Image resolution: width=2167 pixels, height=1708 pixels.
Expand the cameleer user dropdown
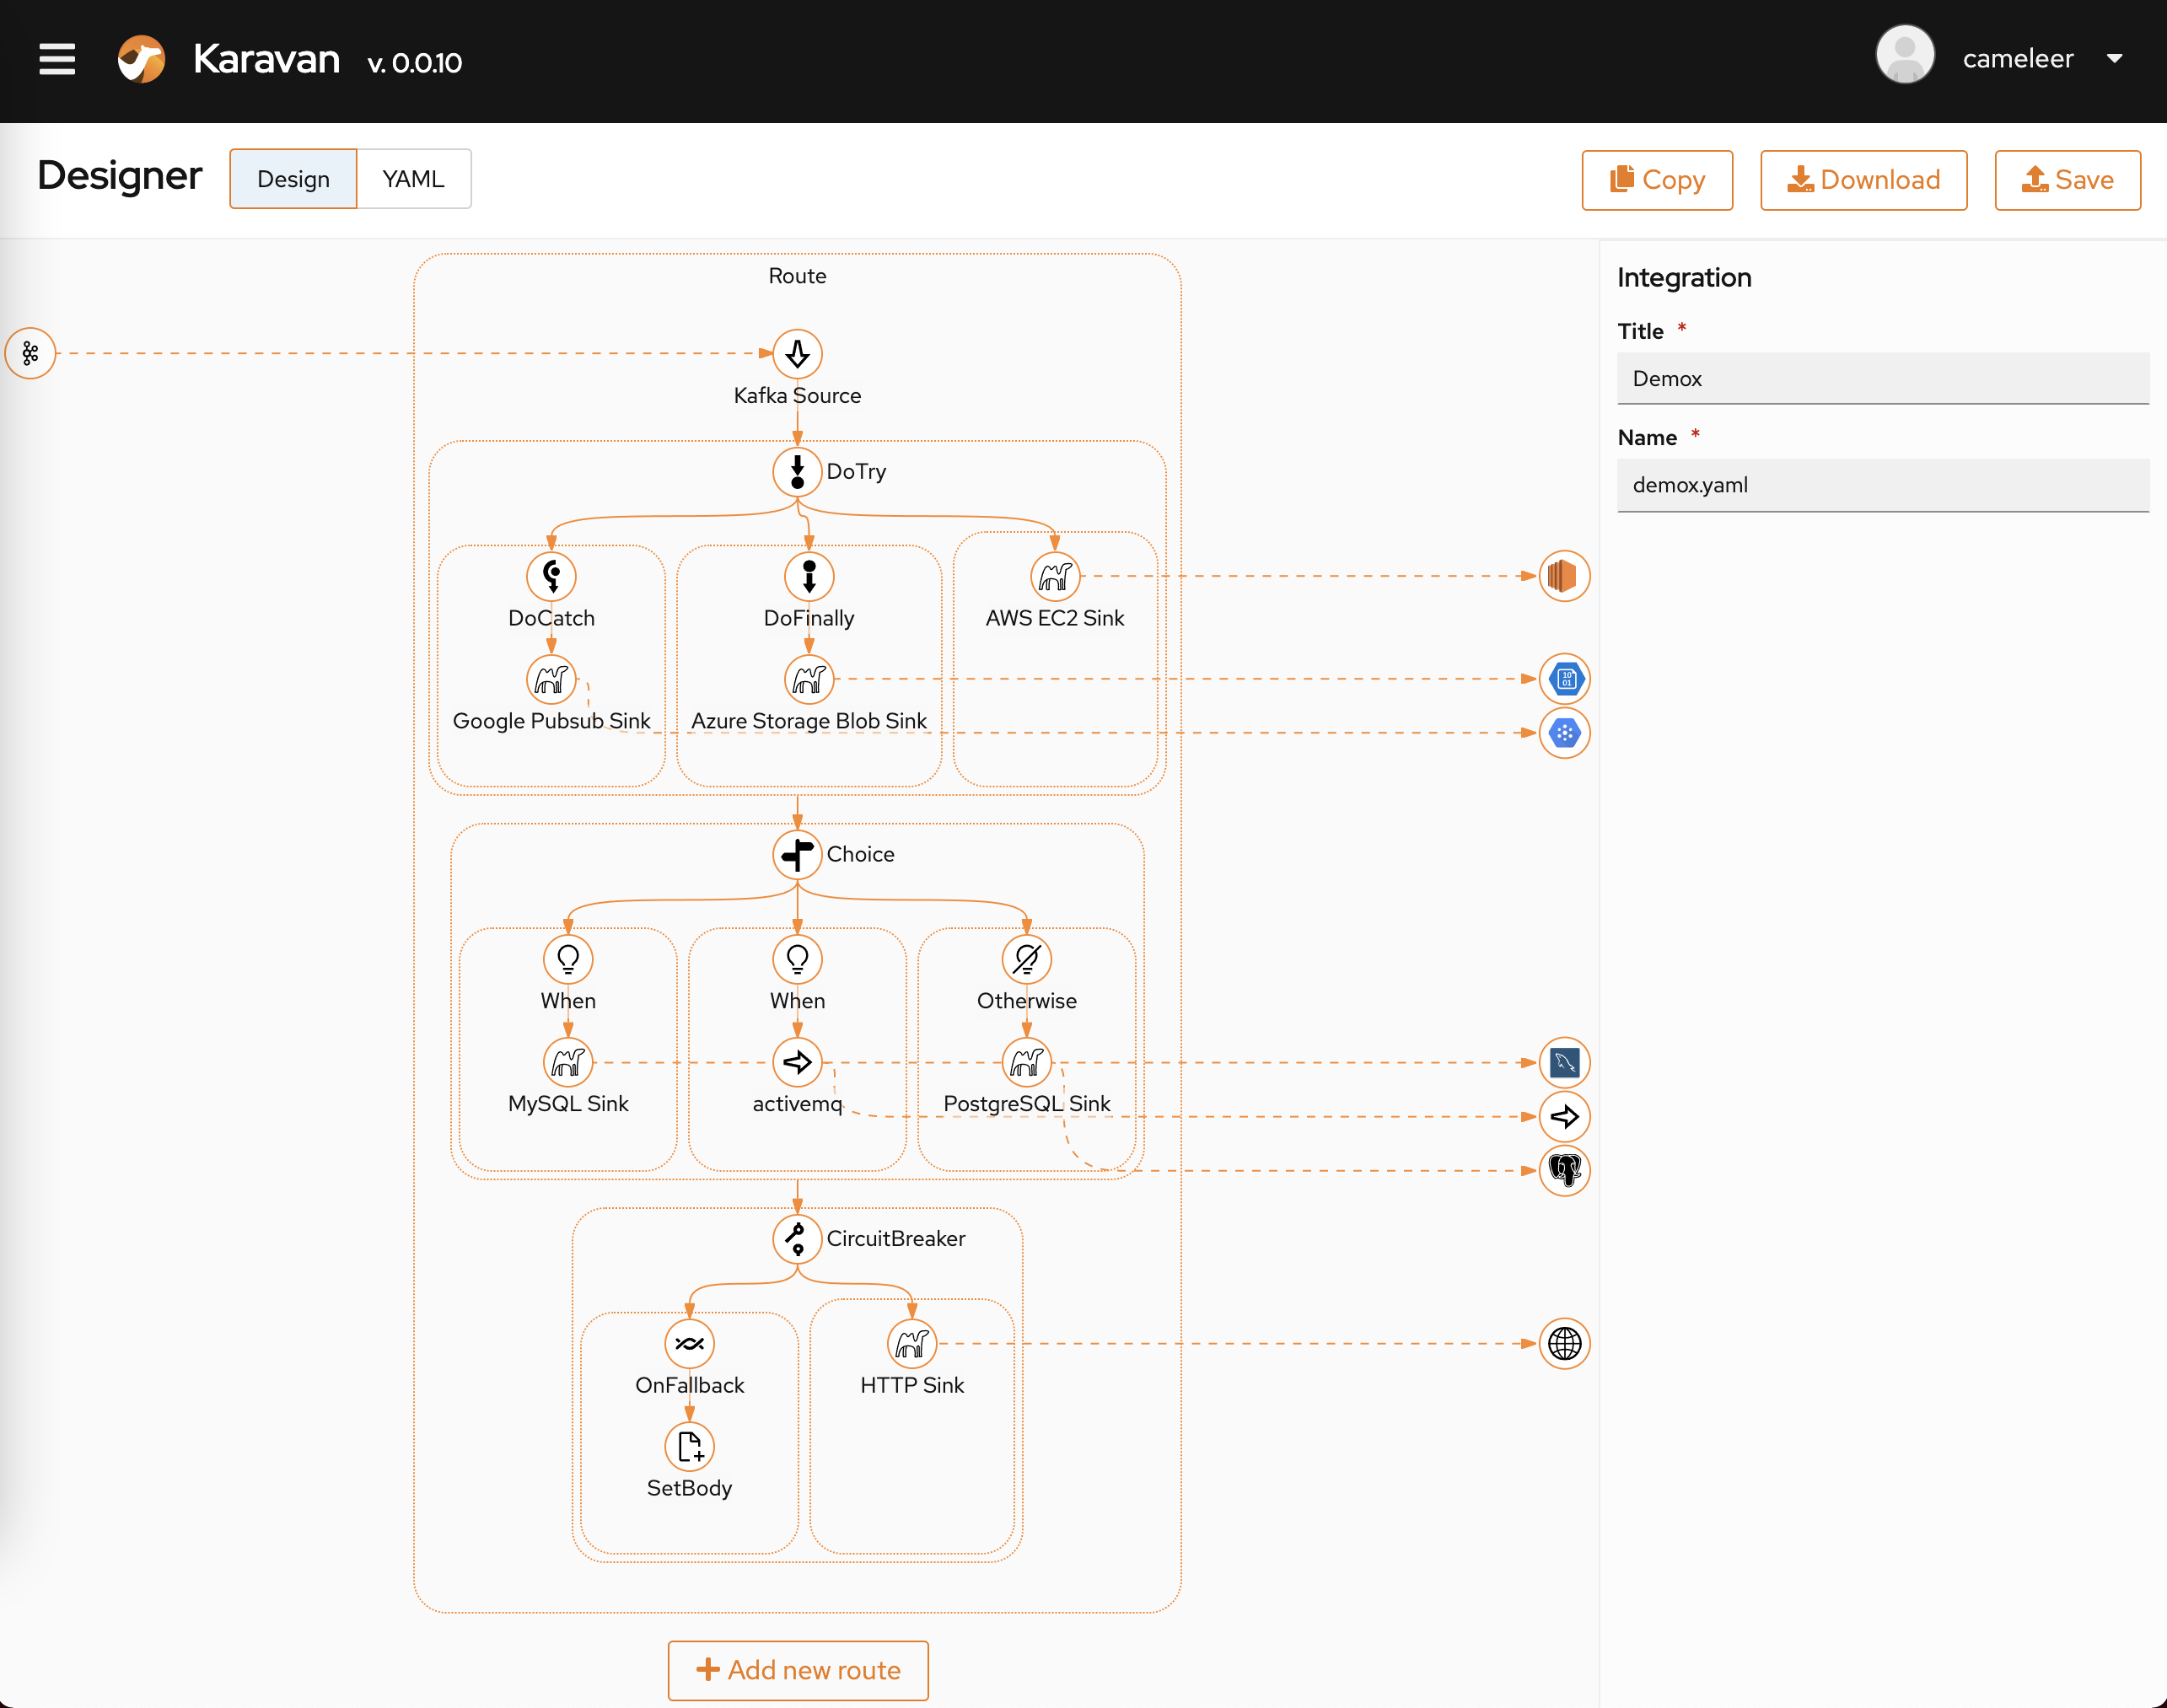[x=2114, y=59]
